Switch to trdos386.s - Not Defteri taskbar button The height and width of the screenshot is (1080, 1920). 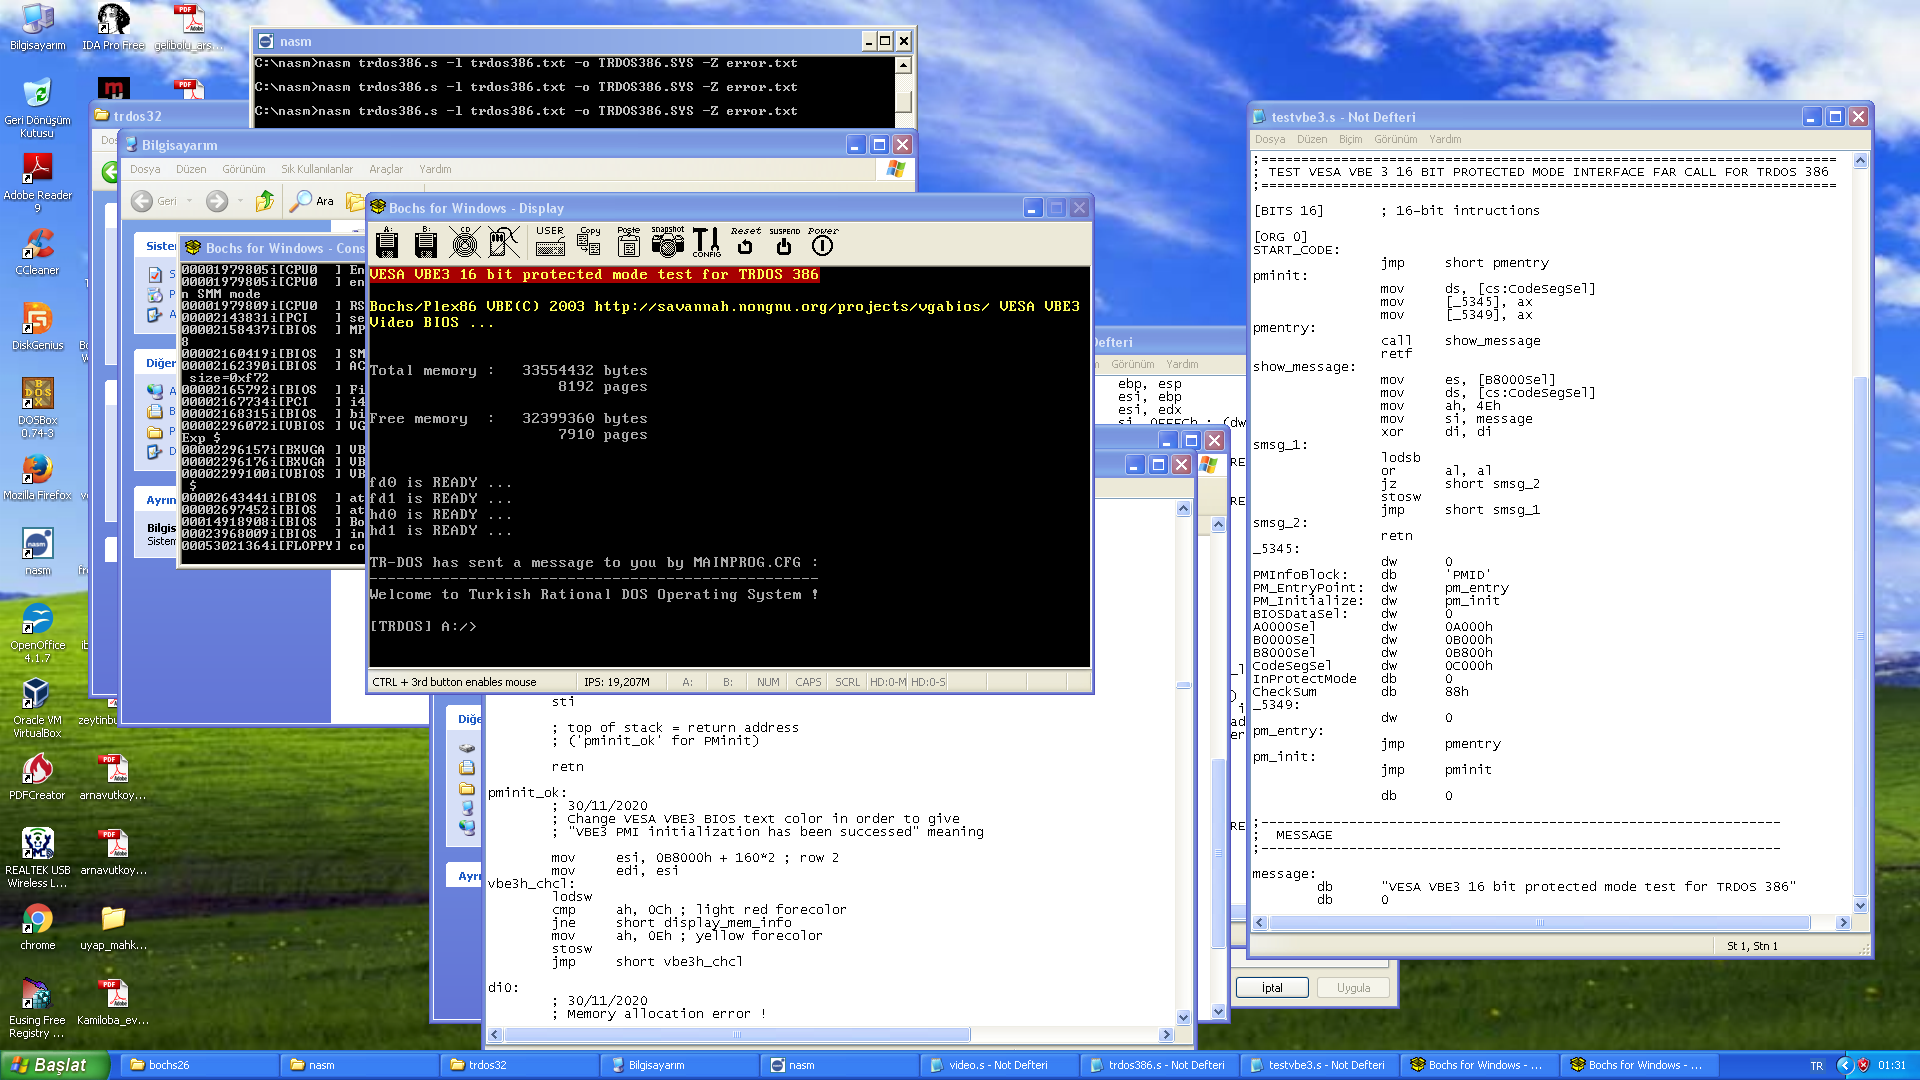coord(1159,1066)
